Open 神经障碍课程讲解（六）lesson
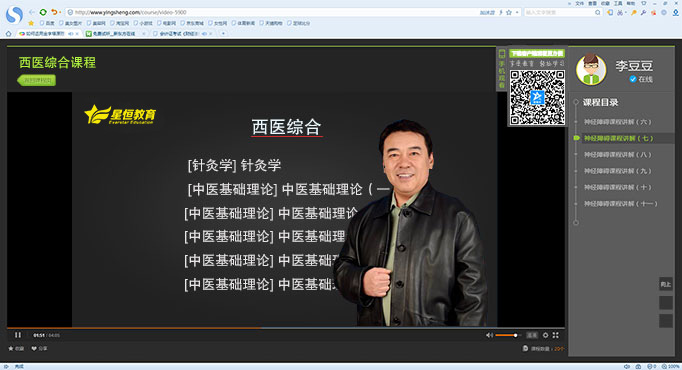Image resolution: width=682 pixels, height=370 pixels. tap(617, 122)
